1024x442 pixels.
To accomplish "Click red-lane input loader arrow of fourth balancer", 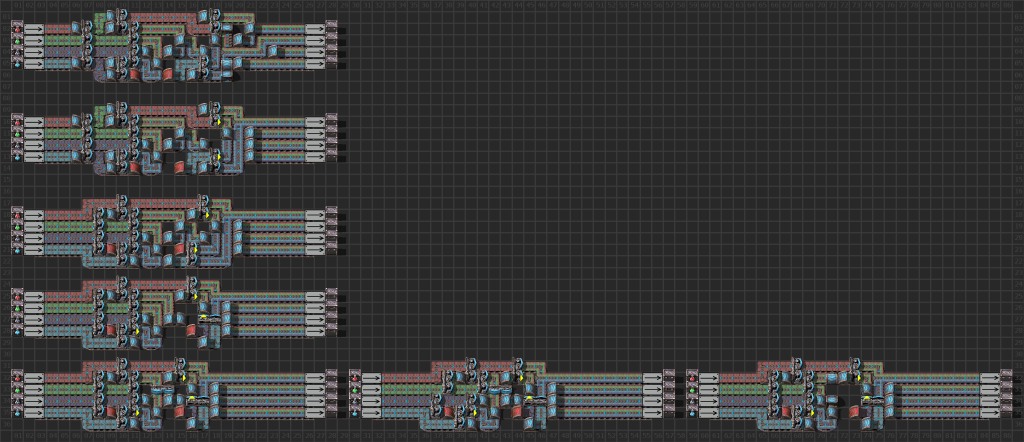I will point(34,297).
